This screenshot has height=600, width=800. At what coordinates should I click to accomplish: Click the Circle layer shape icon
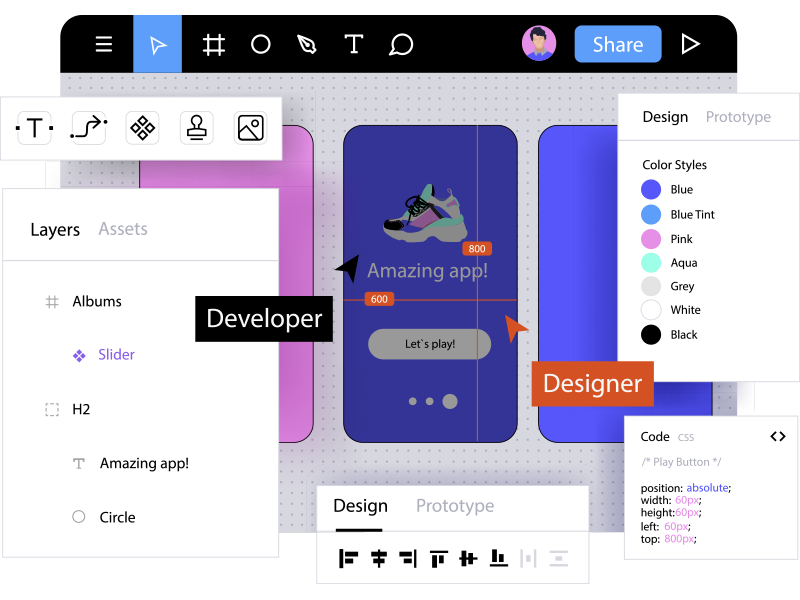pos(79,517)
